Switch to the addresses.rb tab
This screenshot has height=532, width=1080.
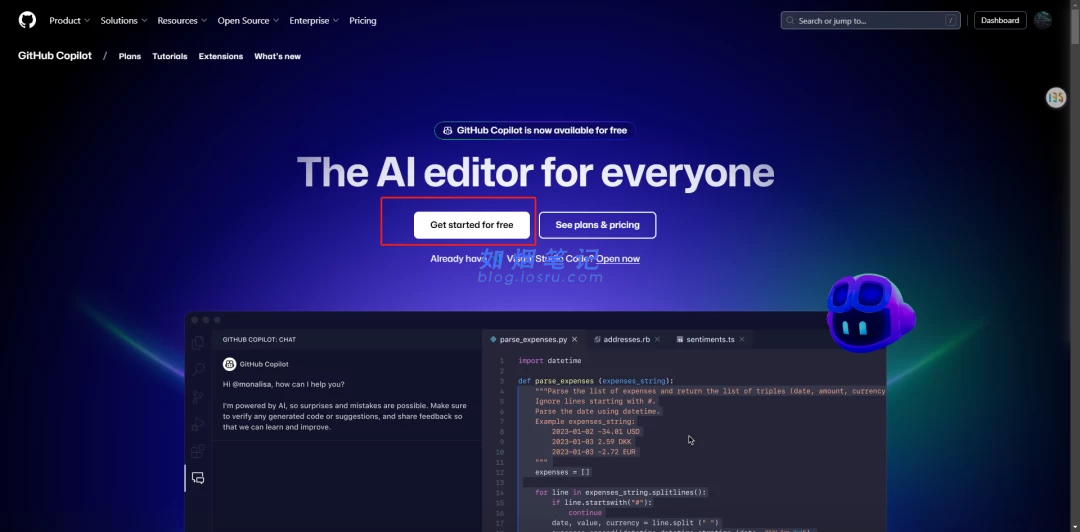622,339
